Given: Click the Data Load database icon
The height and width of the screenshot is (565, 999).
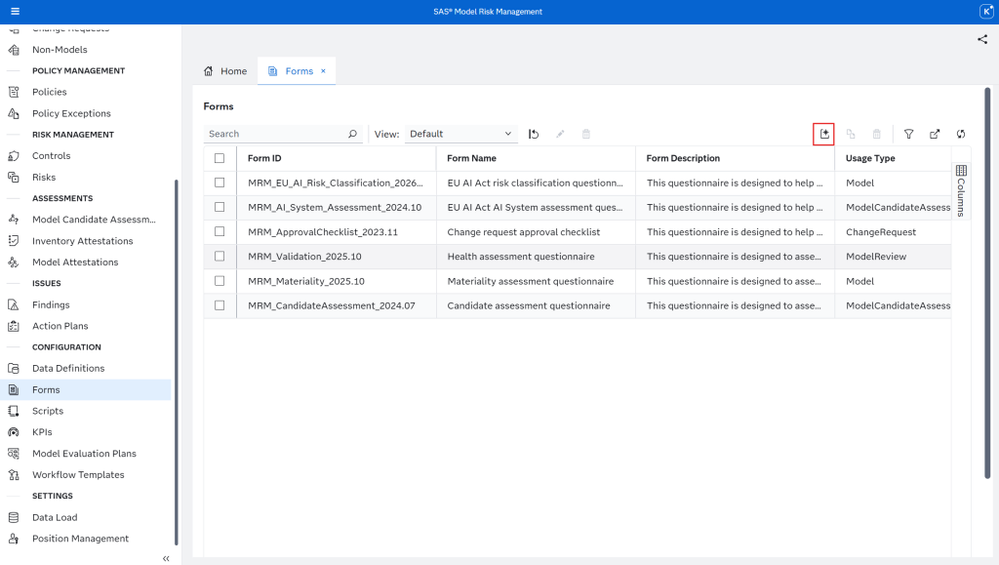Looking at the screenshot, I should [13, 517].
